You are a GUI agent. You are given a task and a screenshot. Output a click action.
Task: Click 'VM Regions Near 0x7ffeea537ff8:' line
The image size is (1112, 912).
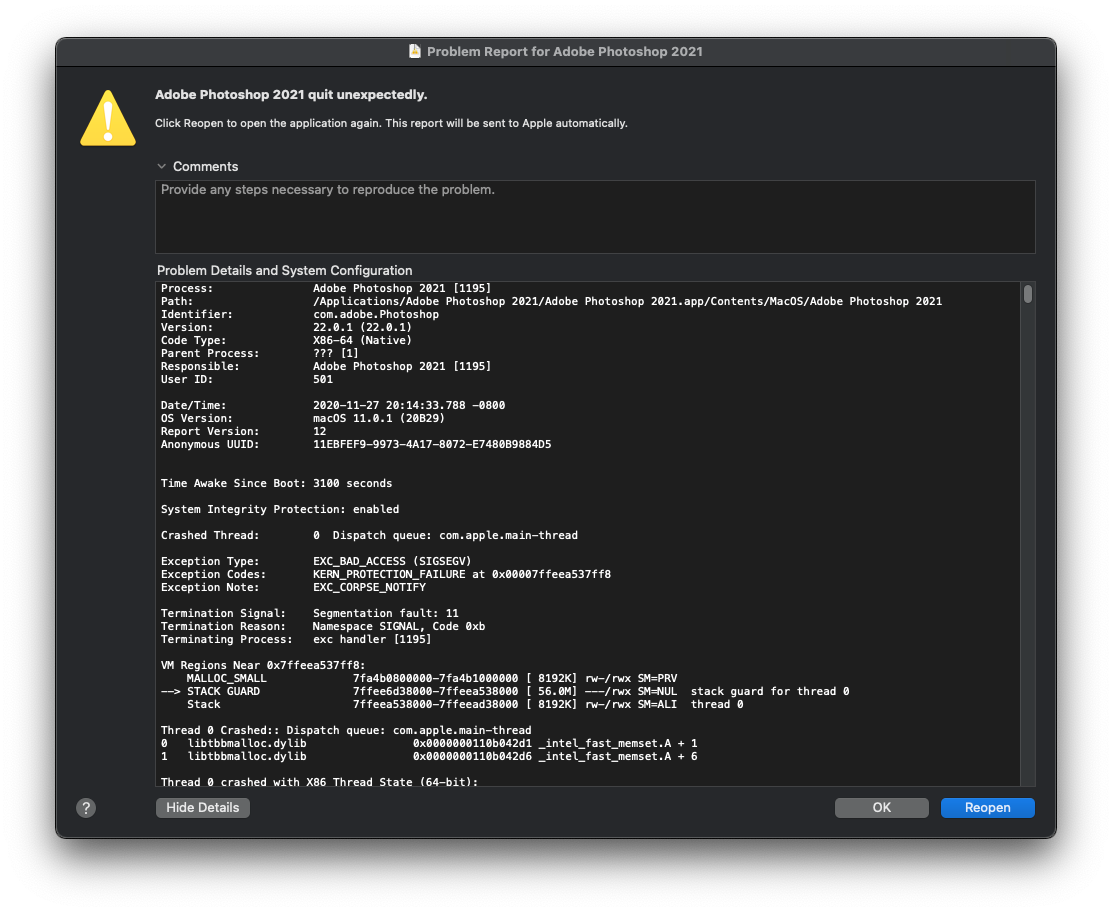tap(263, 665)
